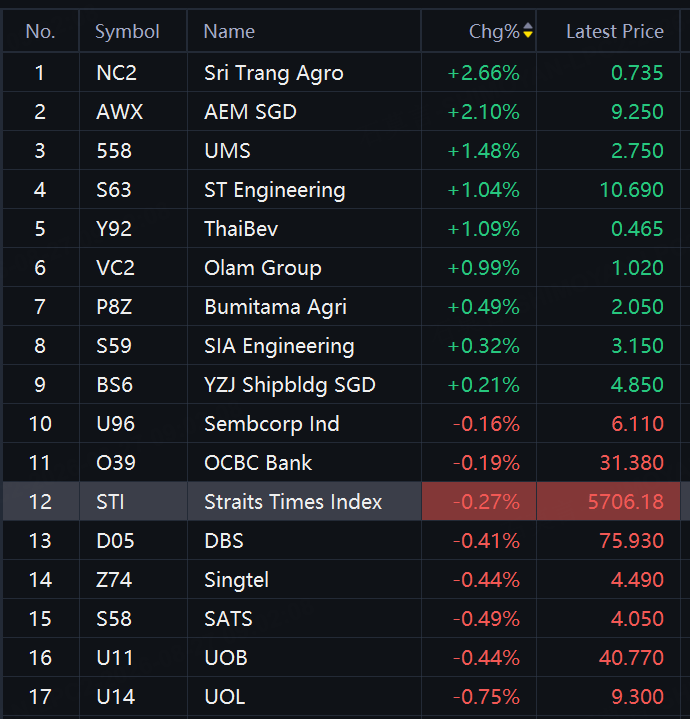Click symbol S58
This screenshot has height=719, width=690.
[114, 619]
